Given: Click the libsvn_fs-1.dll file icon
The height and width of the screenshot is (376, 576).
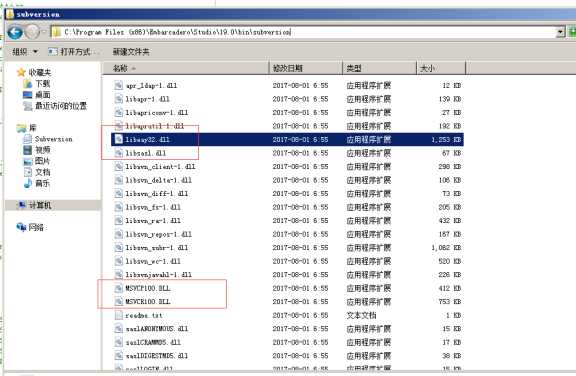Looking at the screenshot, I should tap(118, 207).
